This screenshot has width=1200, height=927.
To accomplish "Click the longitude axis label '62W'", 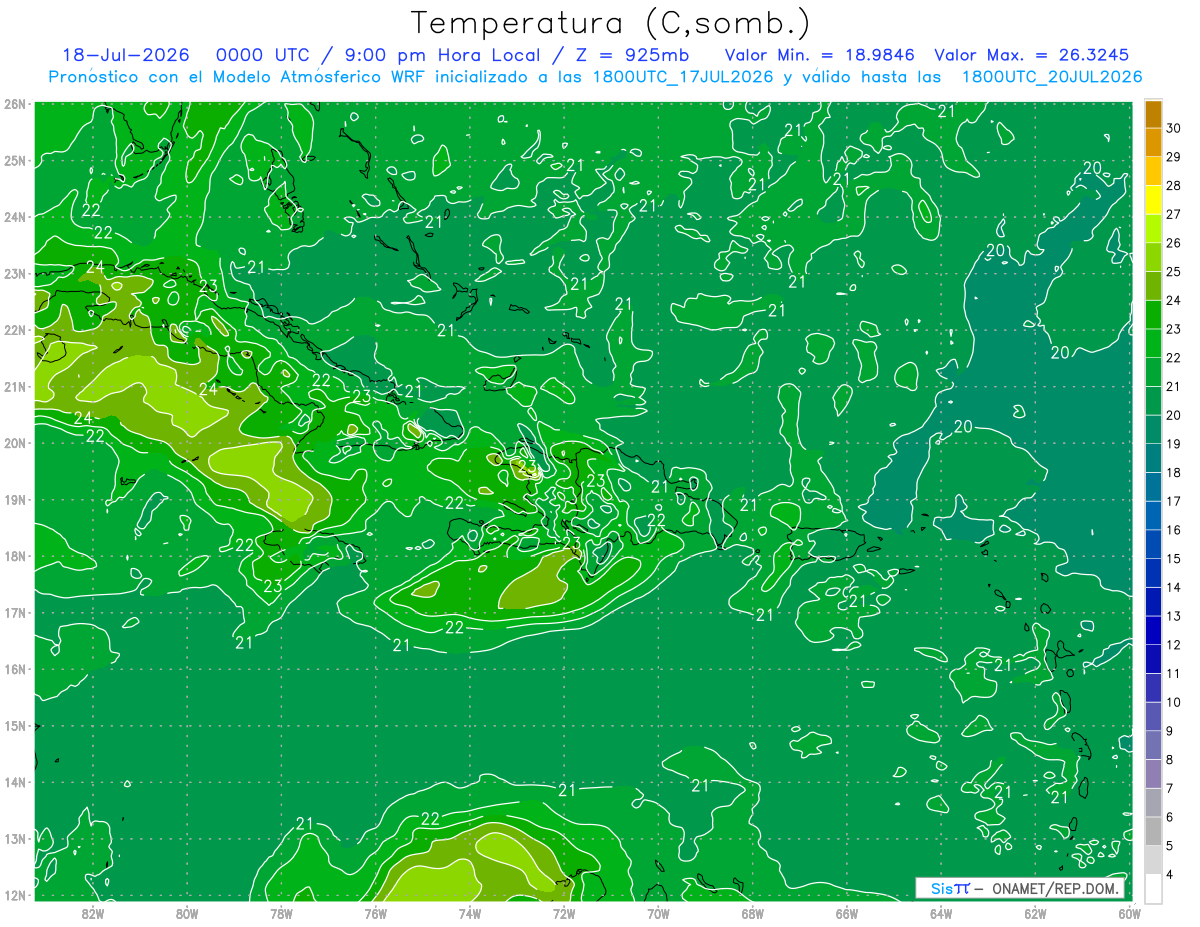I will (x=1035, y=913).
